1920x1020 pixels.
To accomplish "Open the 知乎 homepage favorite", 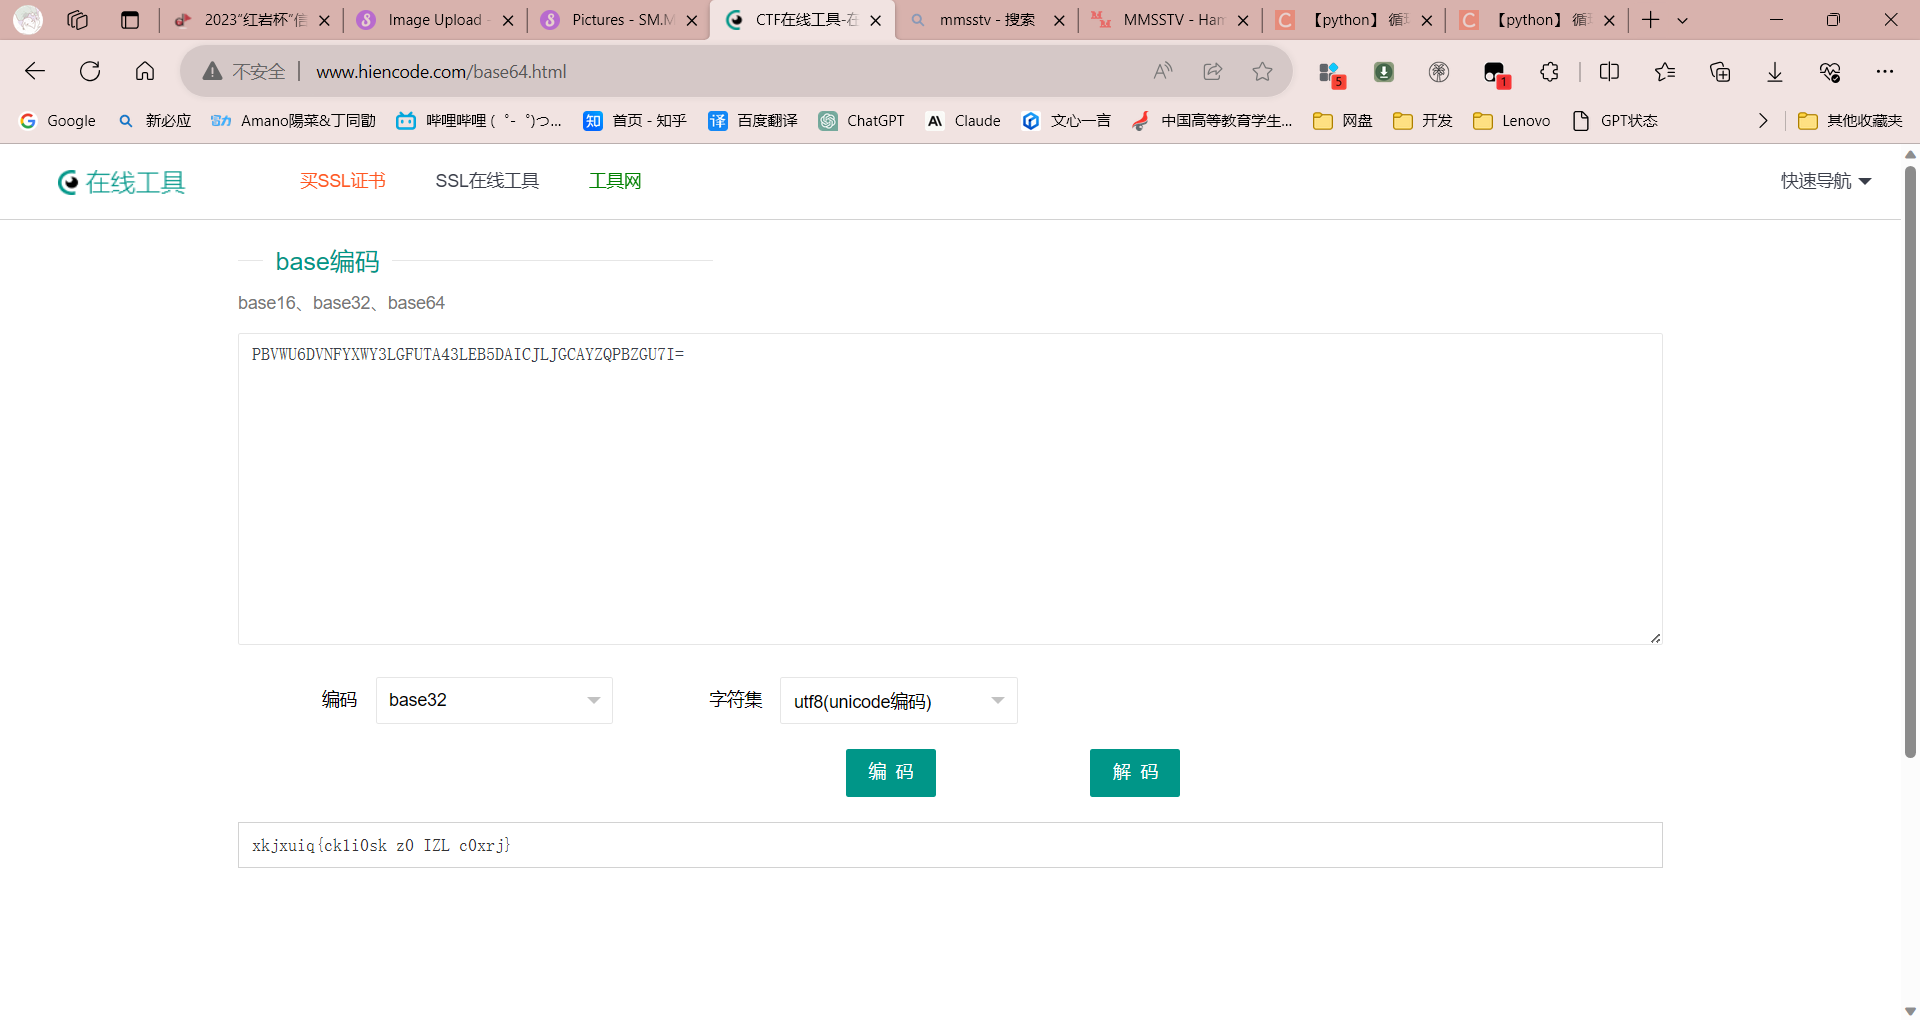I will 634,120.
